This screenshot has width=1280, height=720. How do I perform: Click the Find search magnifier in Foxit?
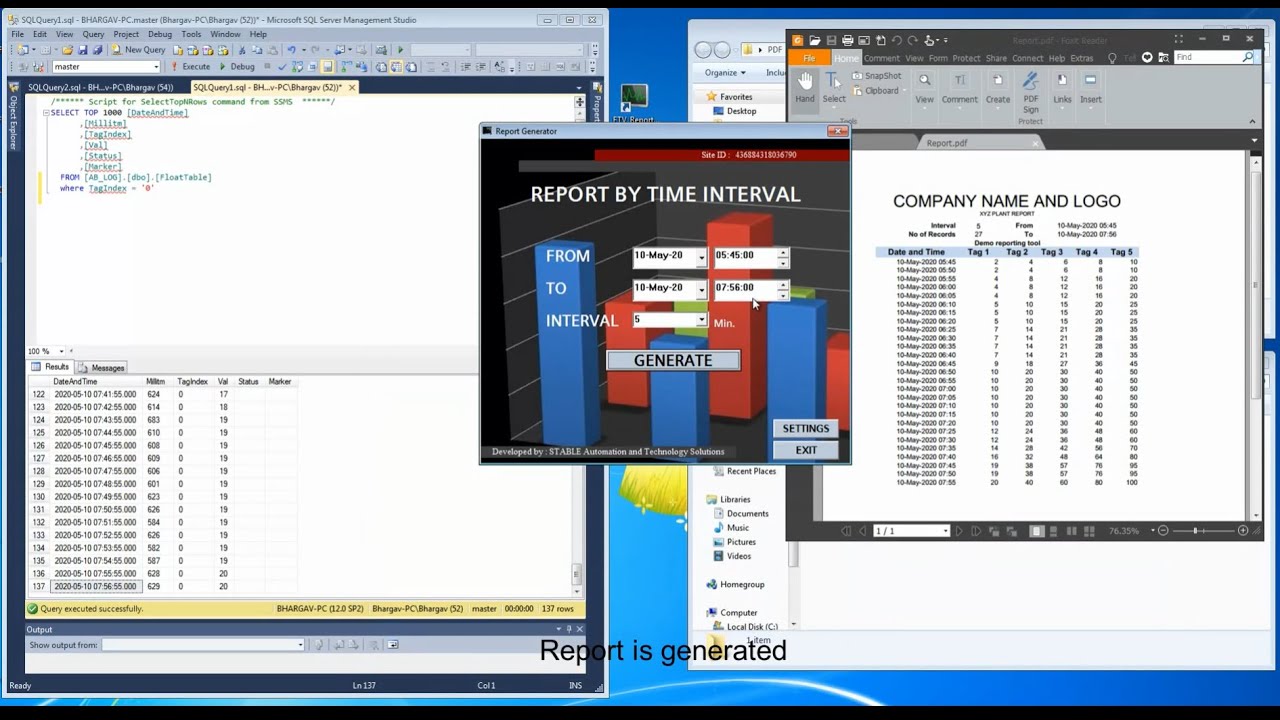pyautogui.click(x=1248, y=58)
